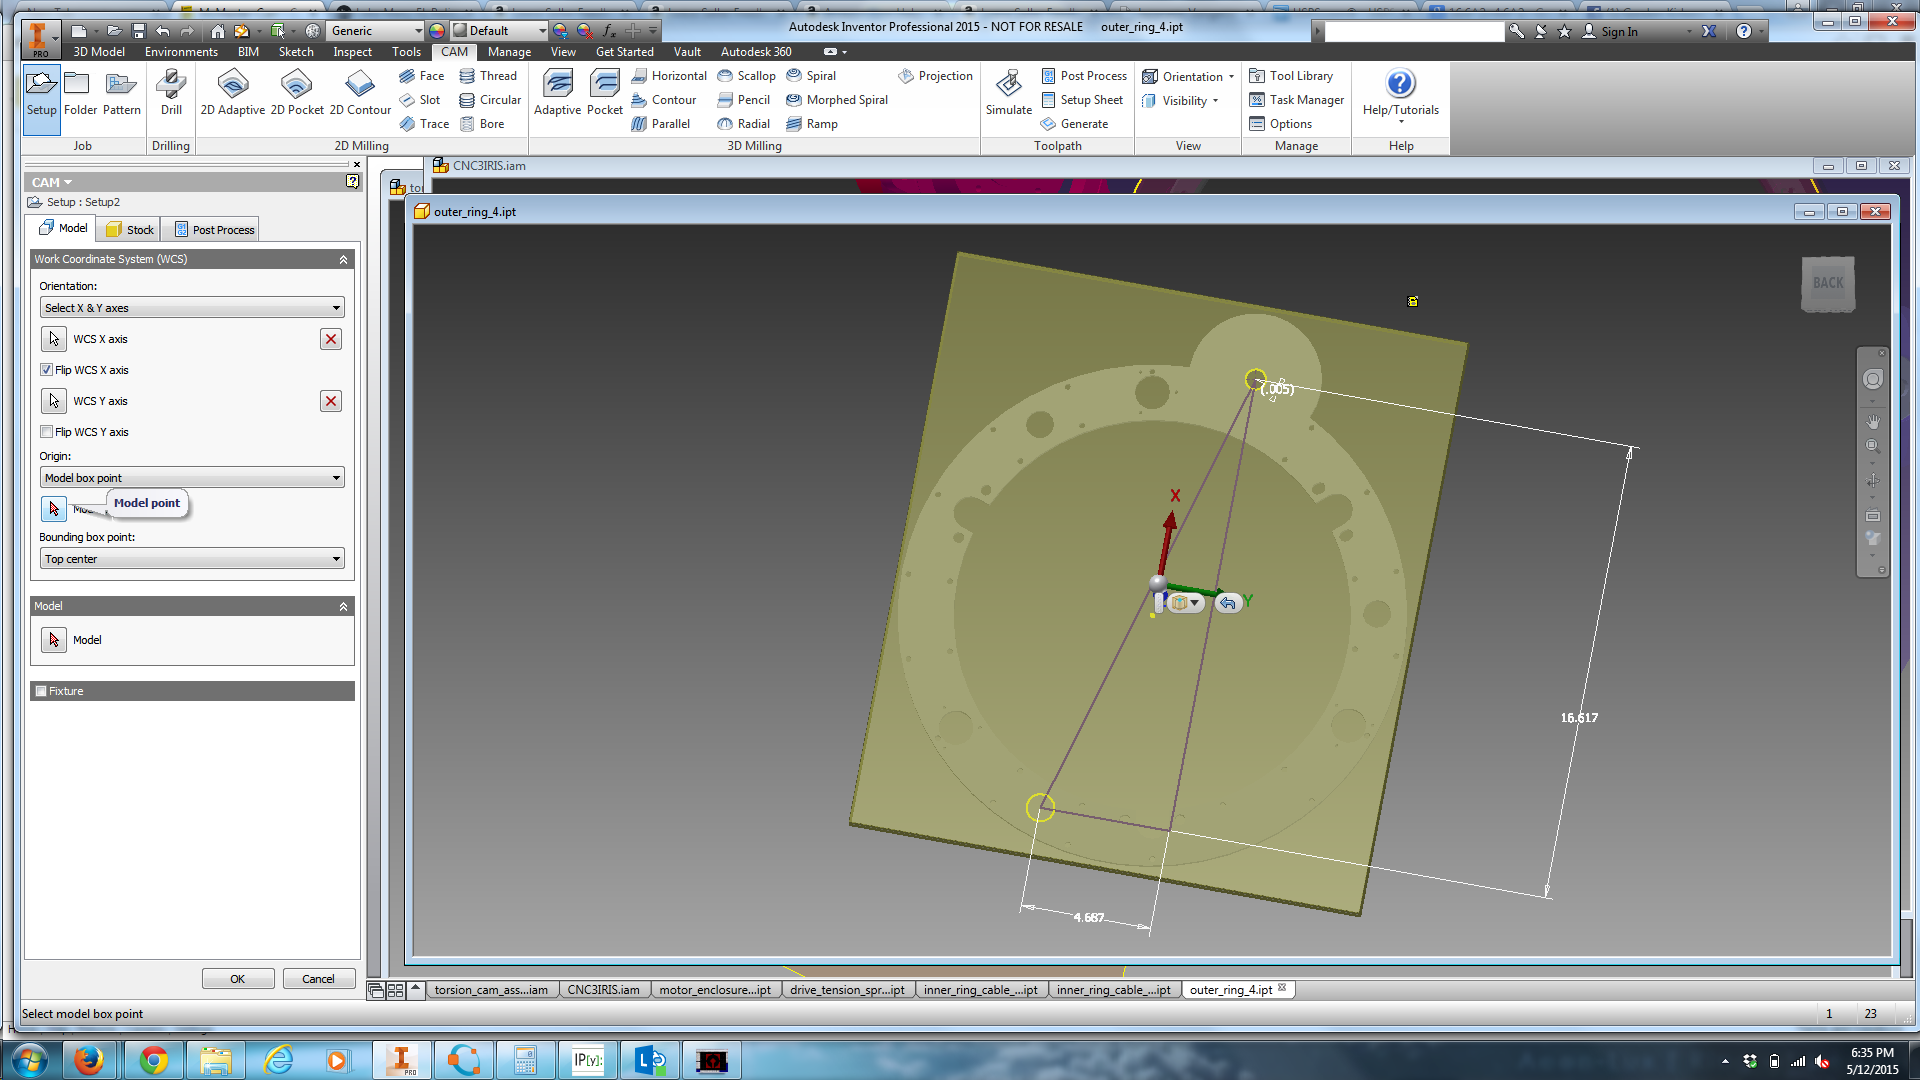
Task: Toggle Flip WCS Y axis checkbox
Action: 46,431
